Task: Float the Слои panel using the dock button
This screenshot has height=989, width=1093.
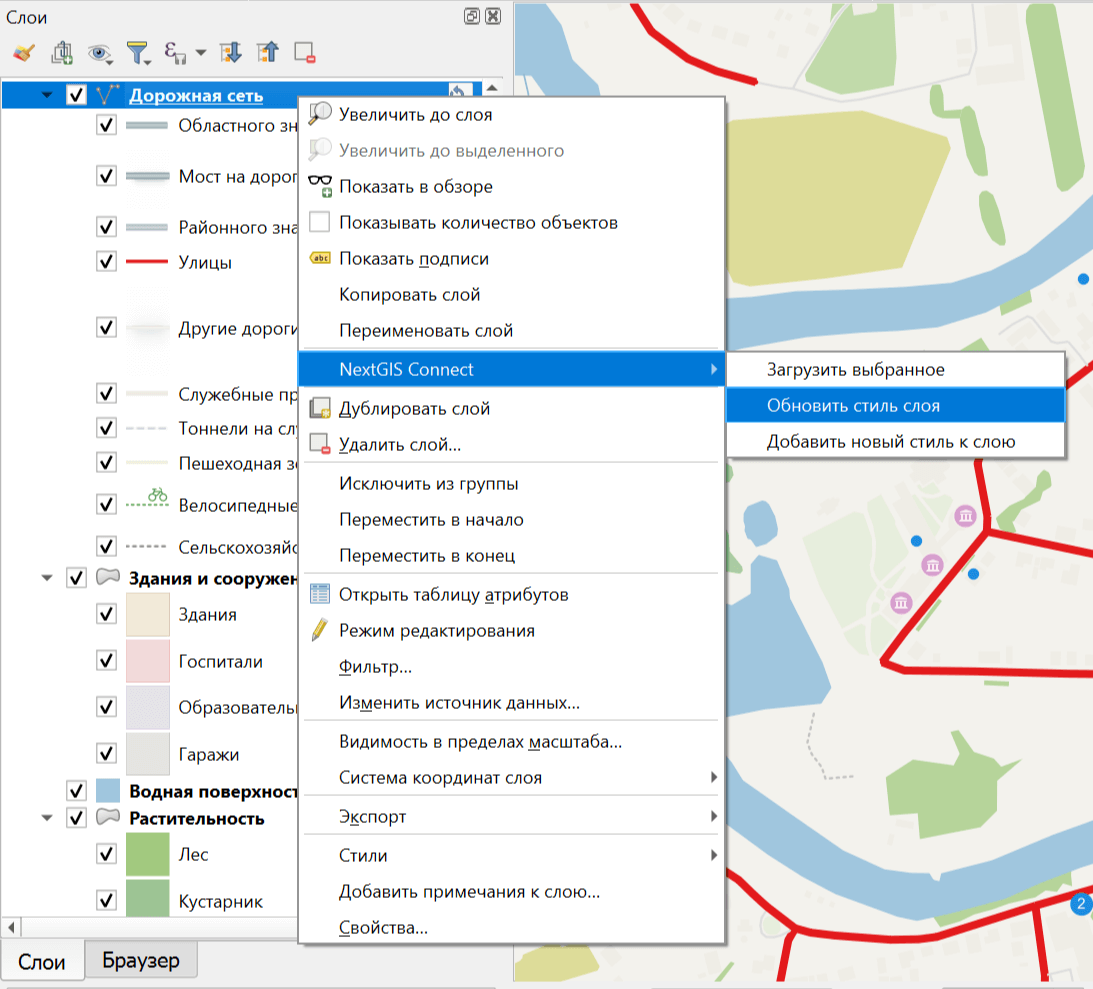Action: point(472,17)
